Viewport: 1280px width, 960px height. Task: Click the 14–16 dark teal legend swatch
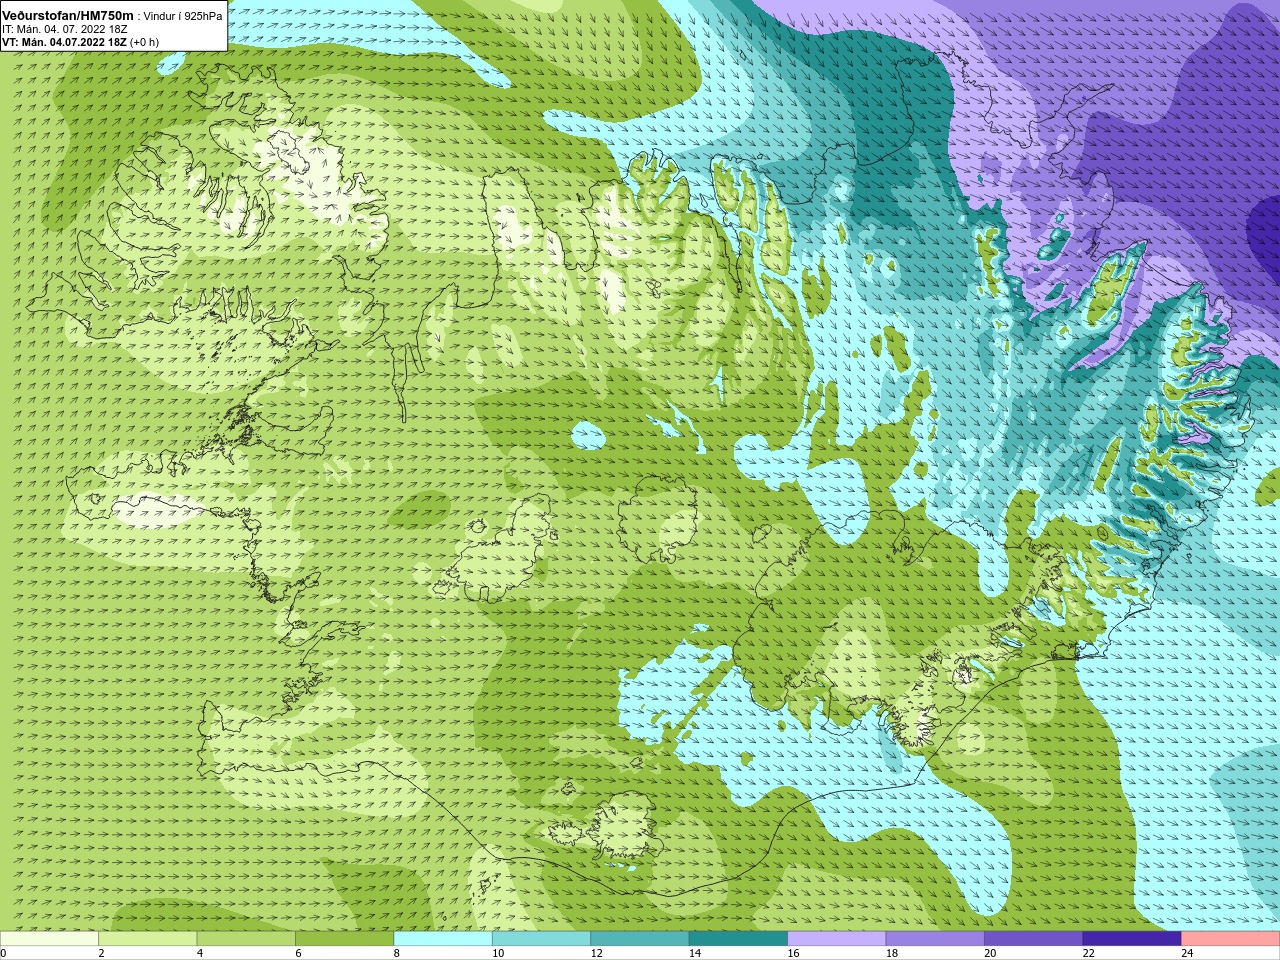(x=738, y=939)
